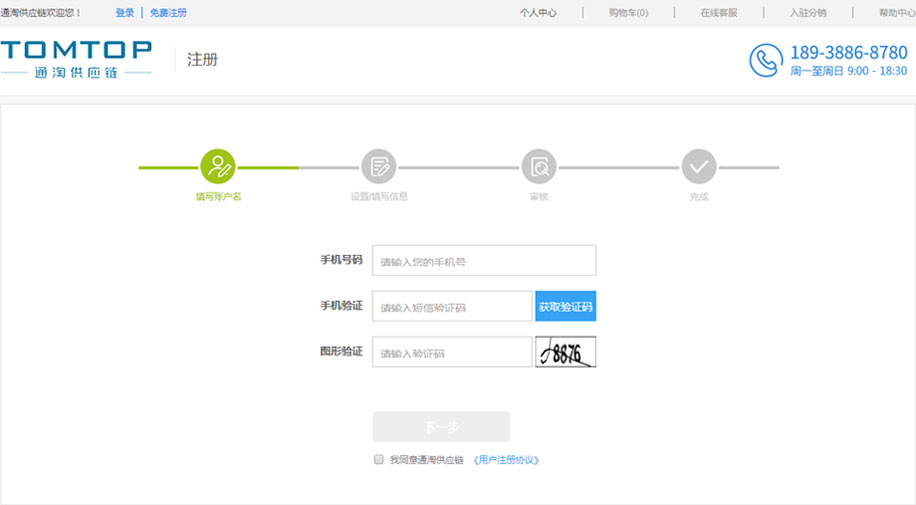This screenshot has width=916, height=505.
Task: Open the 《用户注册协议》 agreement link
Action: pos(506,460)
